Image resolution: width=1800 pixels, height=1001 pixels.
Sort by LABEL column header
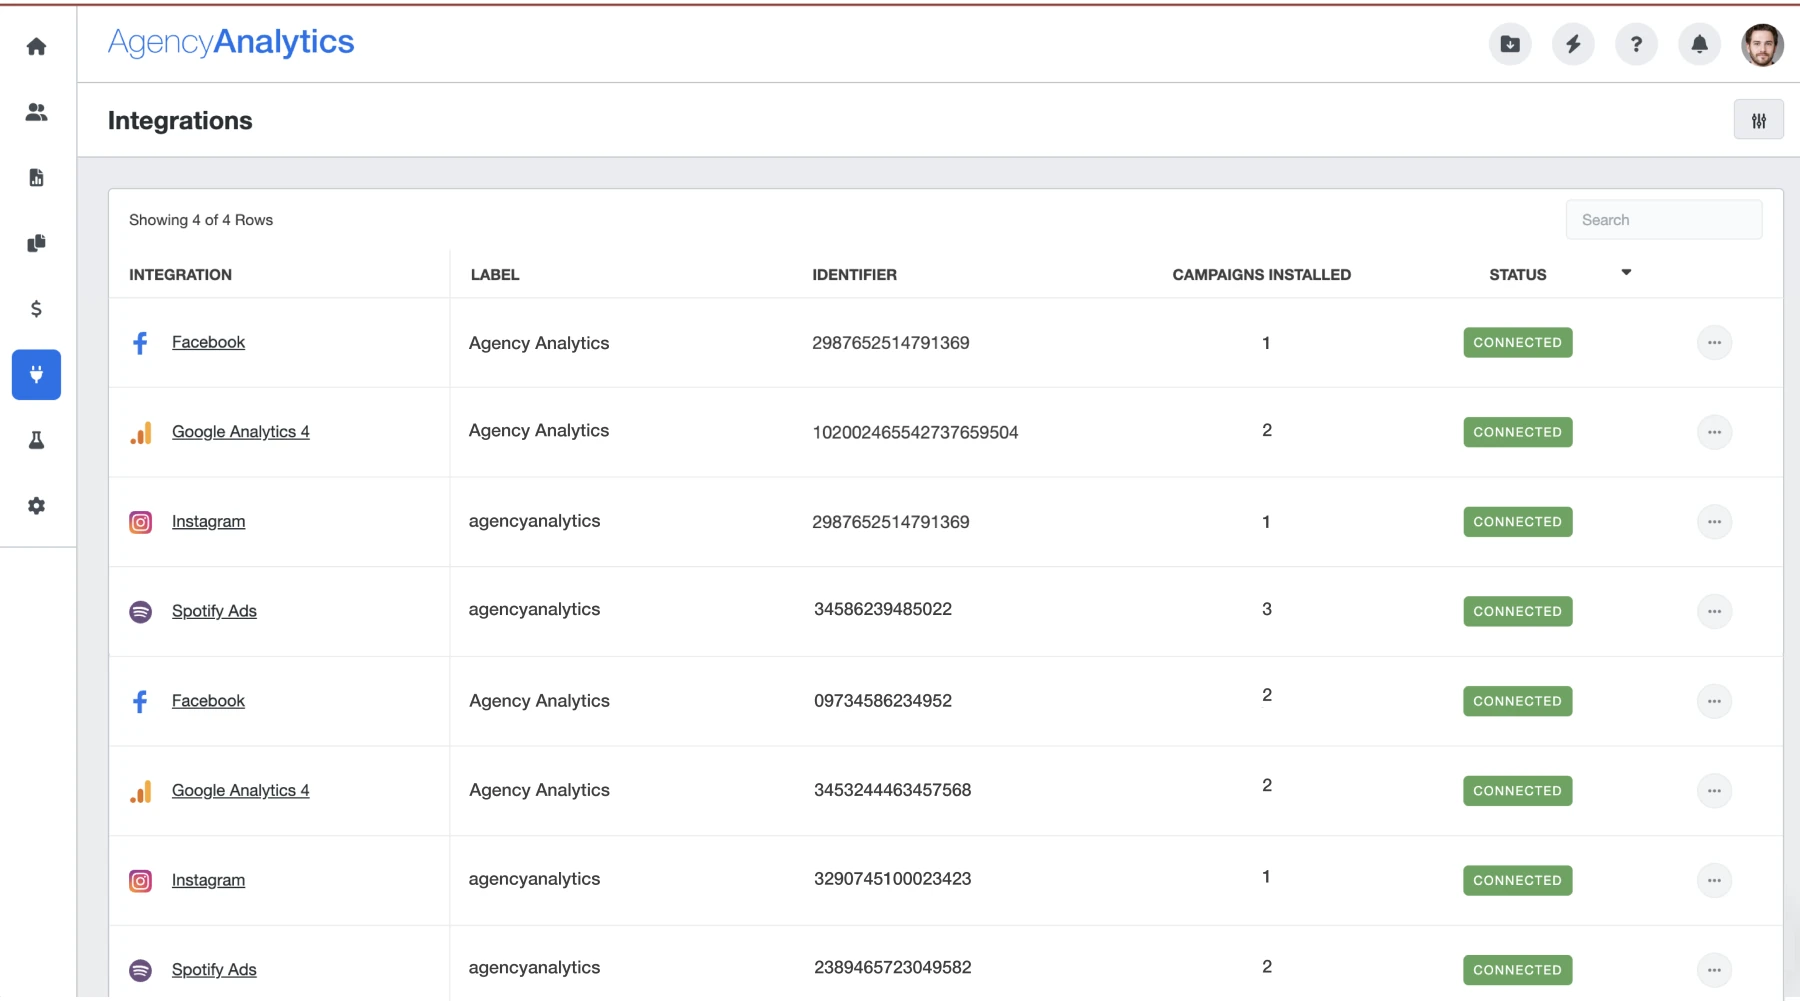[x=495, y=275]
